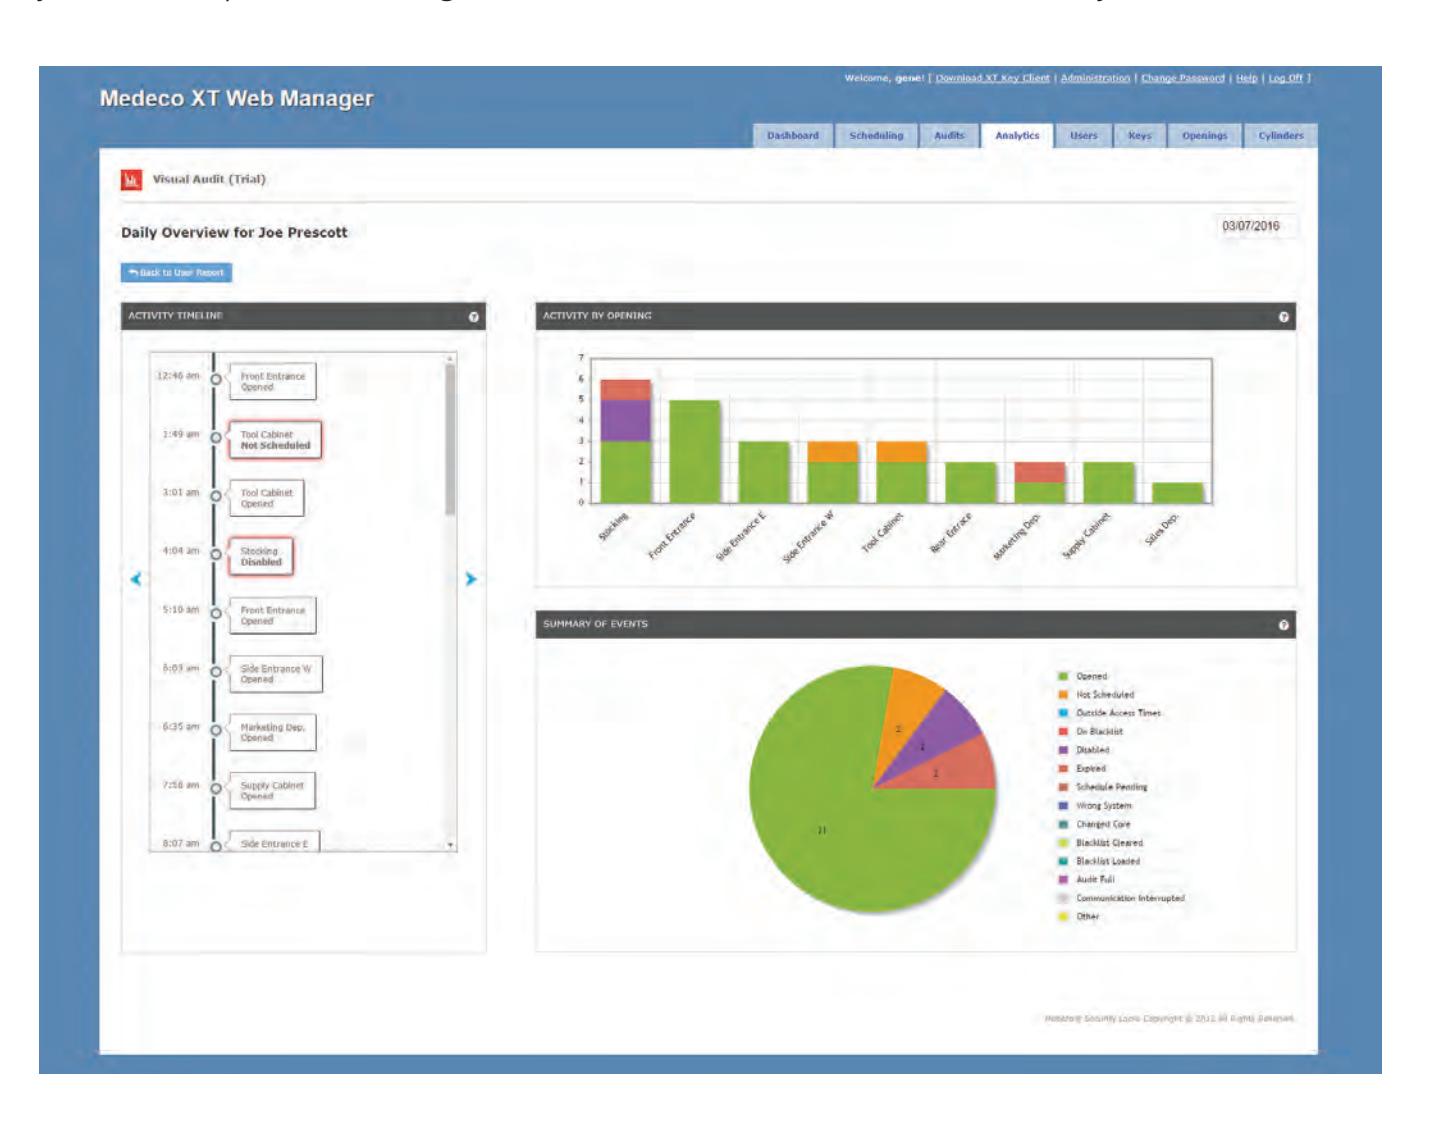The image size is (1432, 1122).
Task: Click the Other yellow legend swatch
Action: [x=1064, y=917]
